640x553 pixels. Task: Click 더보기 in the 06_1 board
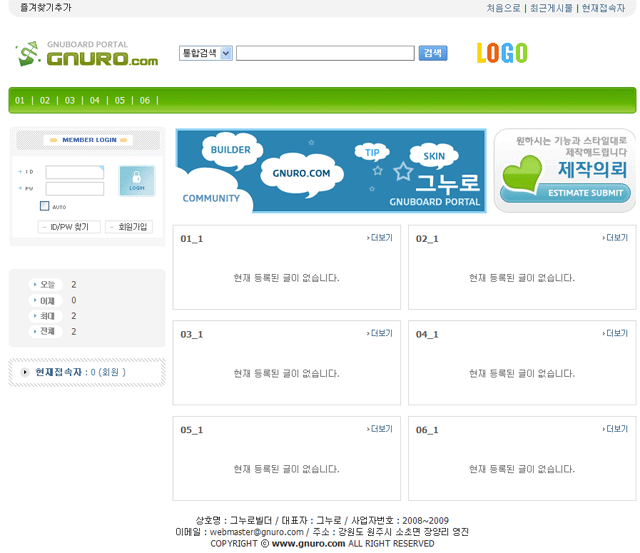tap(615, 429)
